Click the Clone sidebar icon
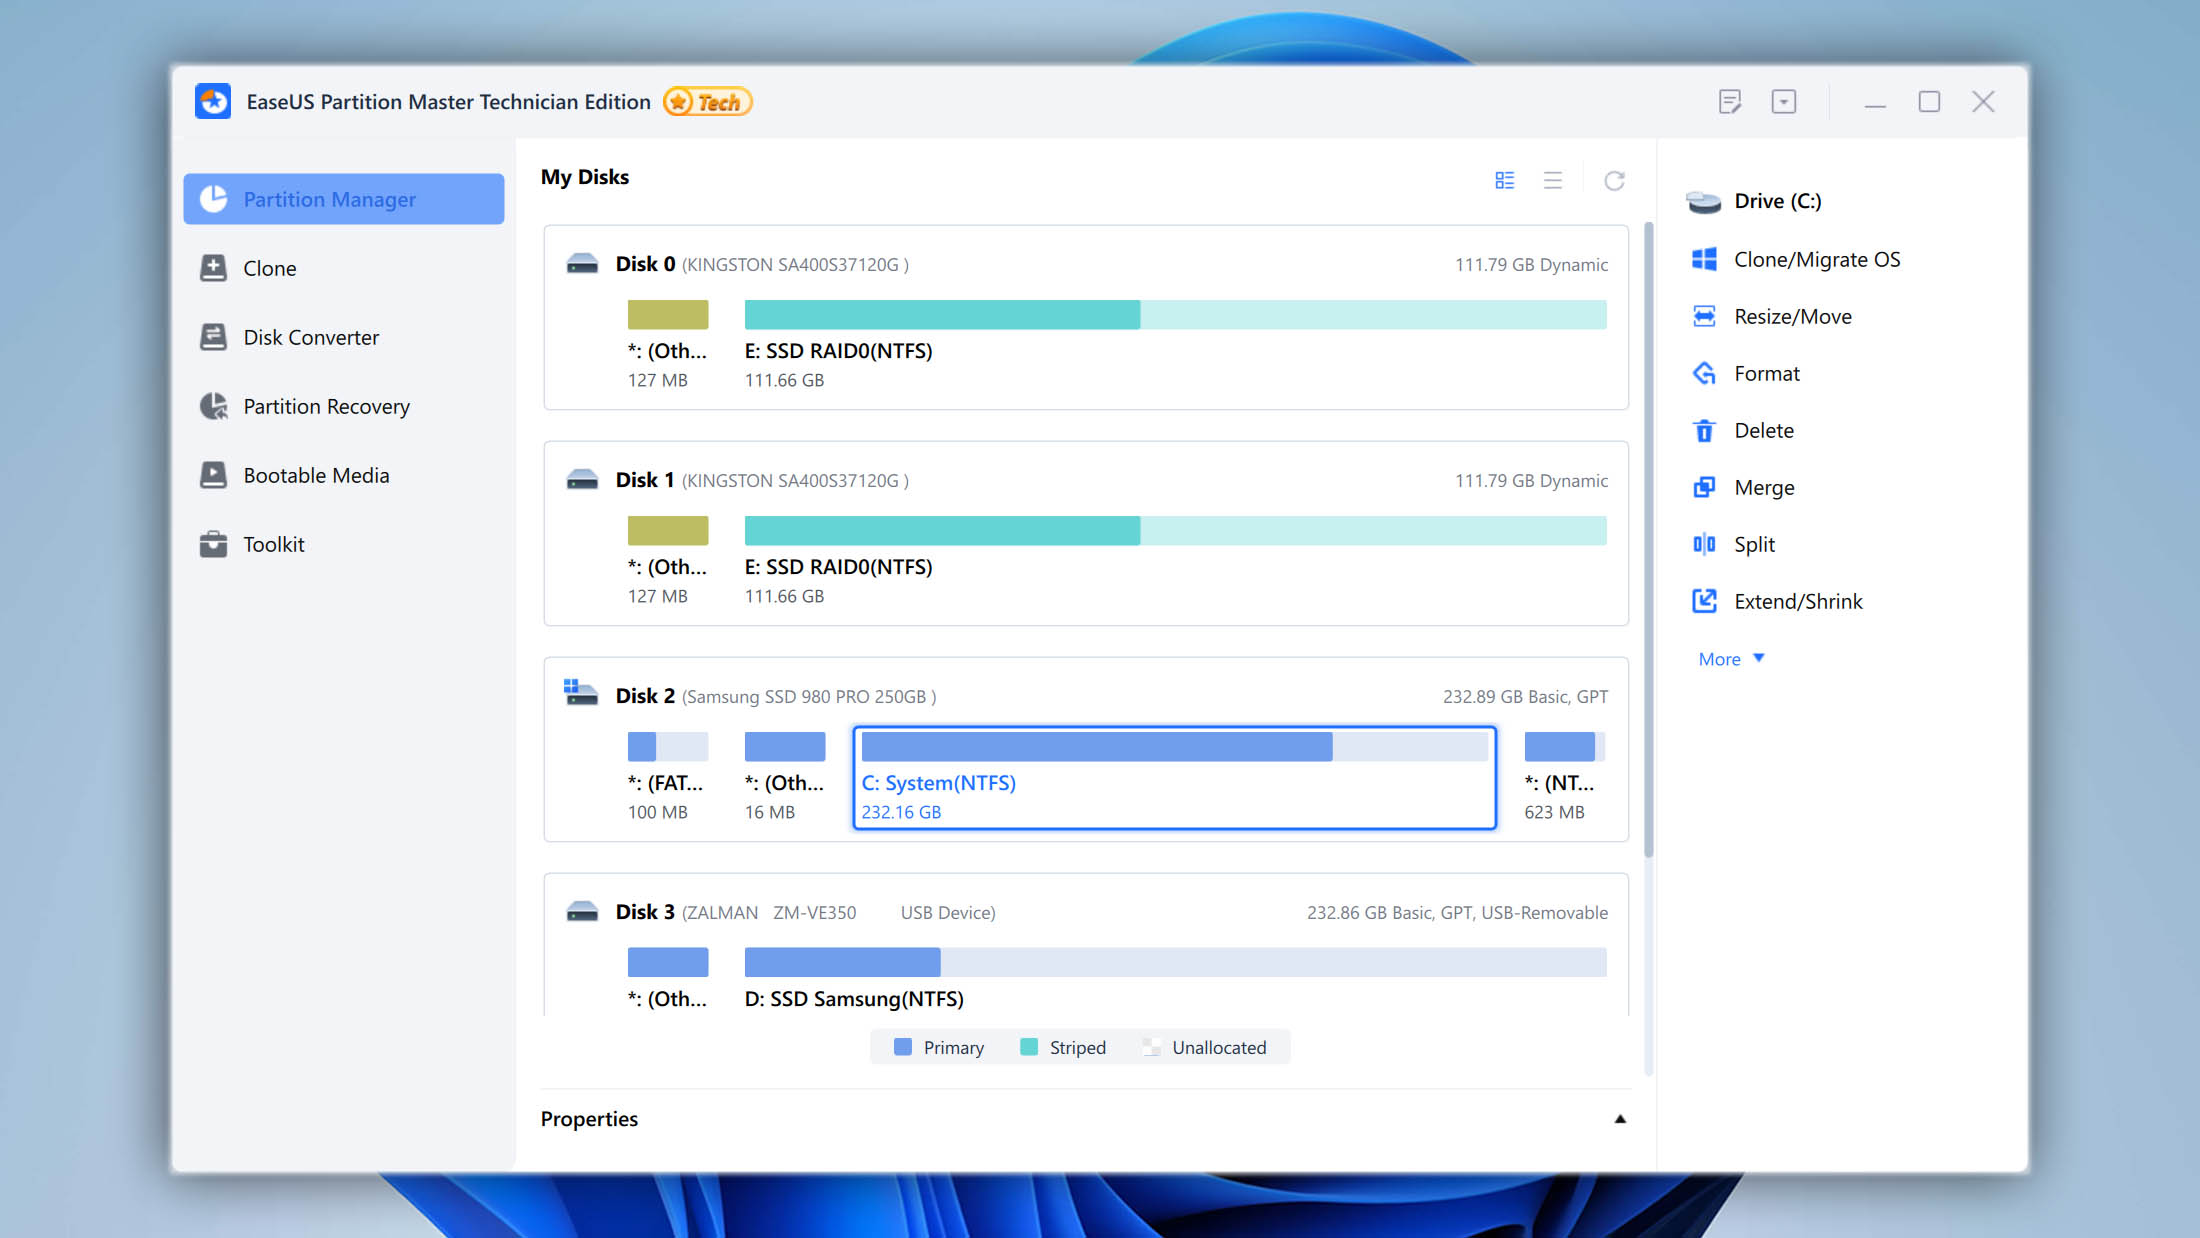This screenshot has width=2200, height=1238. pos(213,268)
